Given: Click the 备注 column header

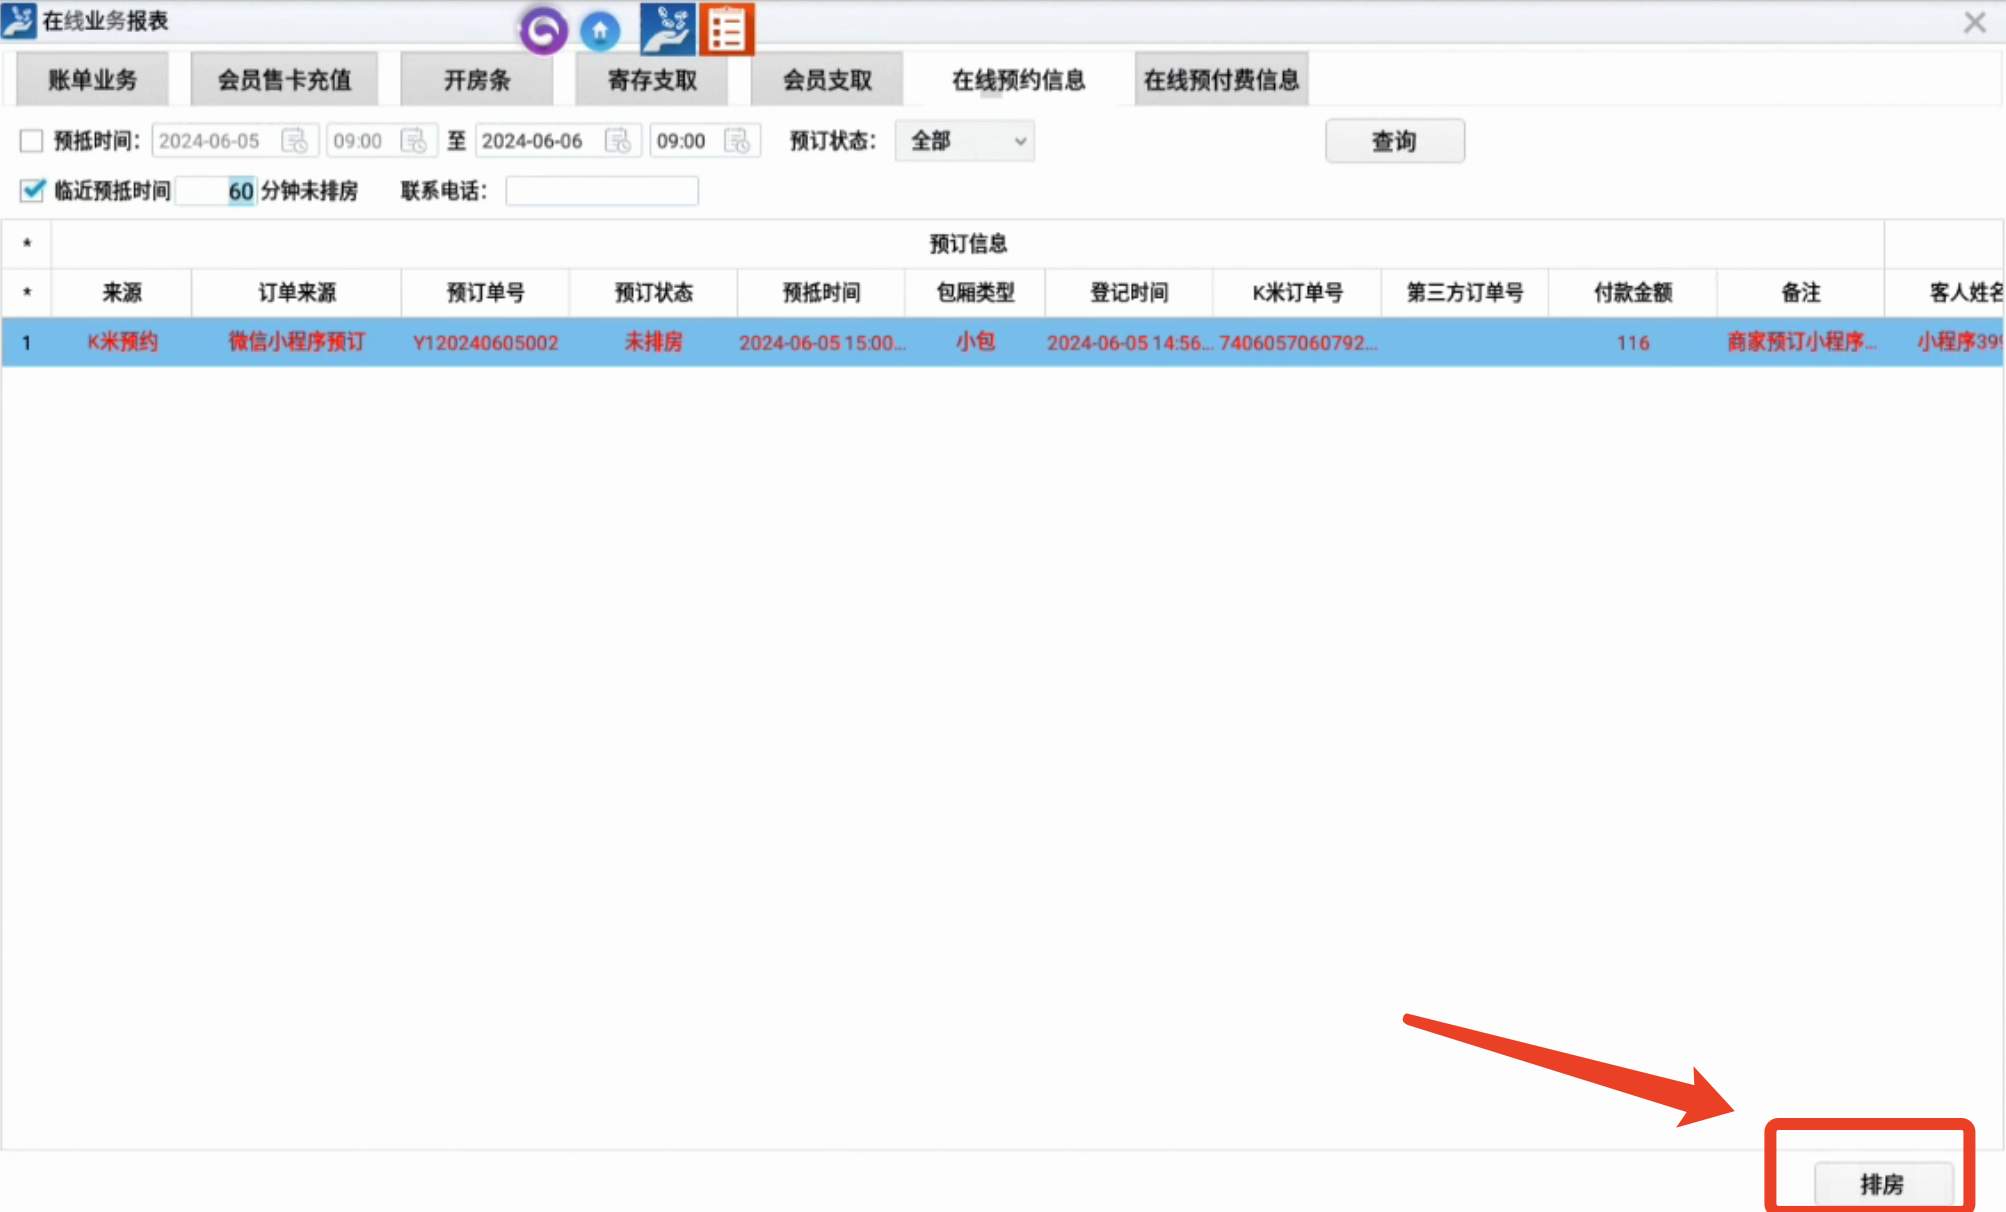Looking at the screenshot, I should [x=1801, y=292].
